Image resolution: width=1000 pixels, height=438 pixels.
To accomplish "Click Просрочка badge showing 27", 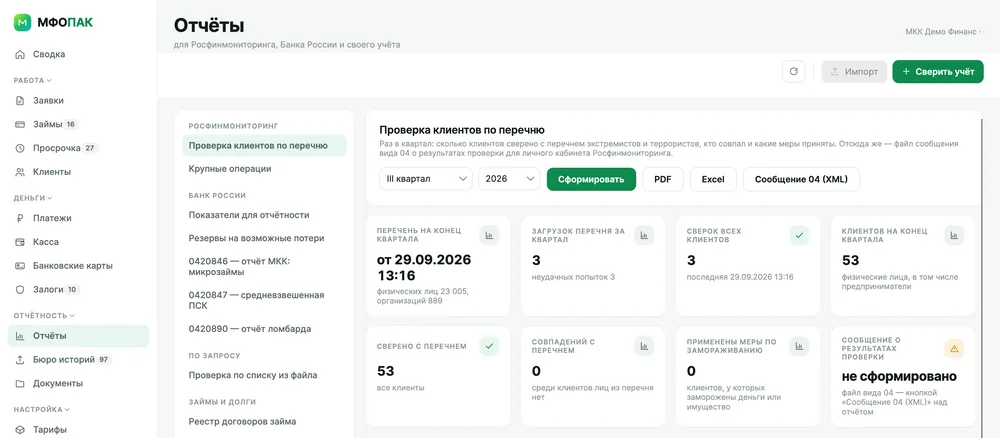I will (90, 149).
